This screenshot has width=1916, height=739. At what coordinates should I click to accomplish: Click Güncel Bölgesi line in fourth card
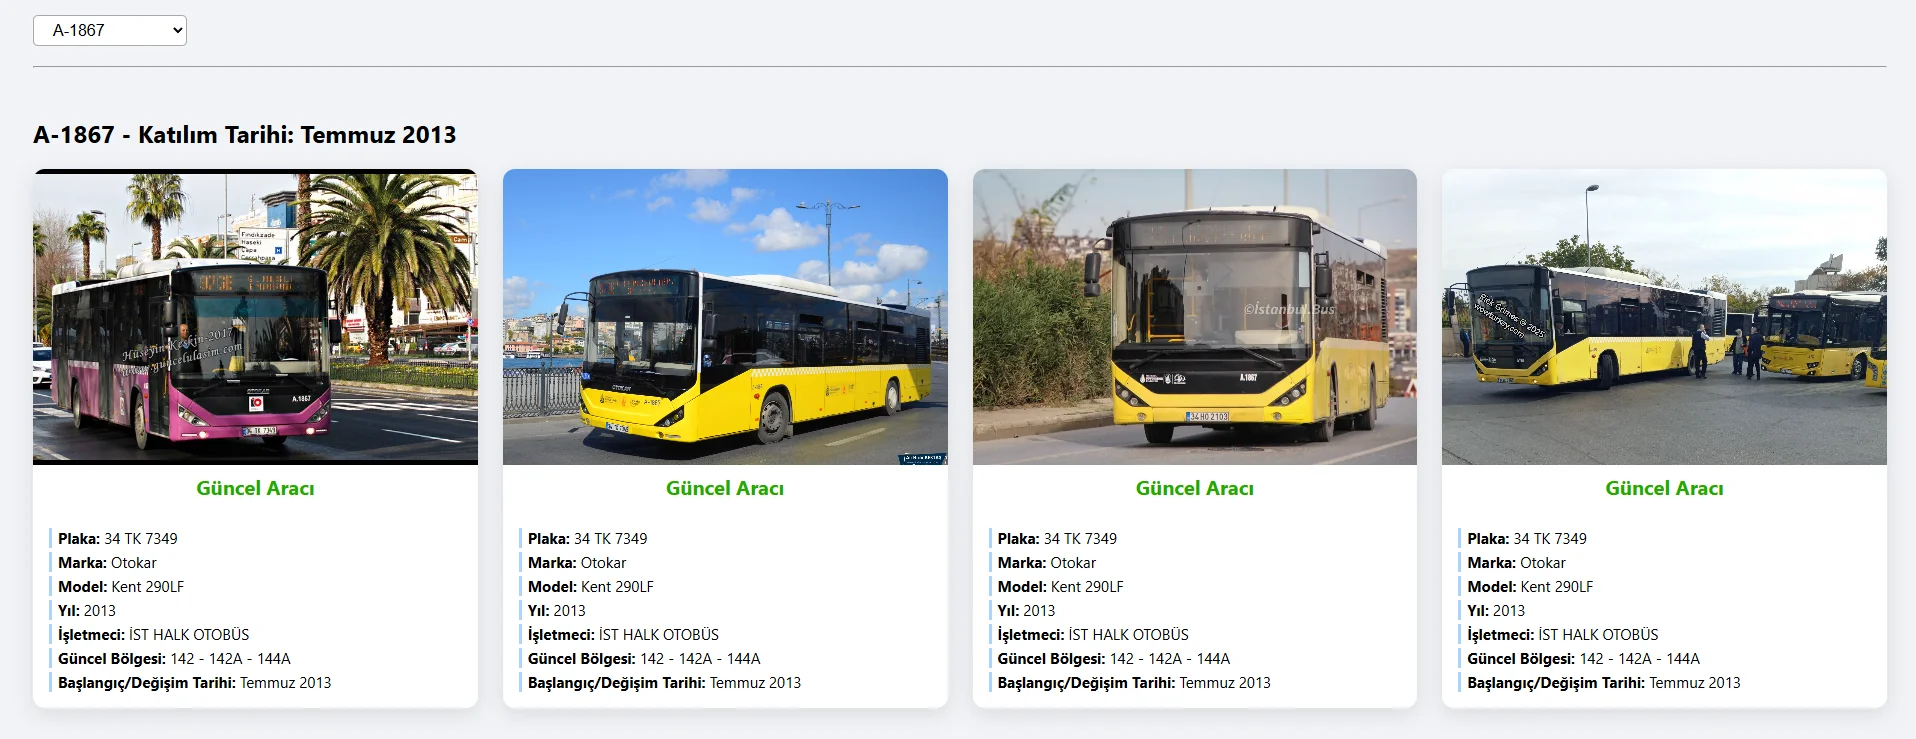tap(1583, 658)
